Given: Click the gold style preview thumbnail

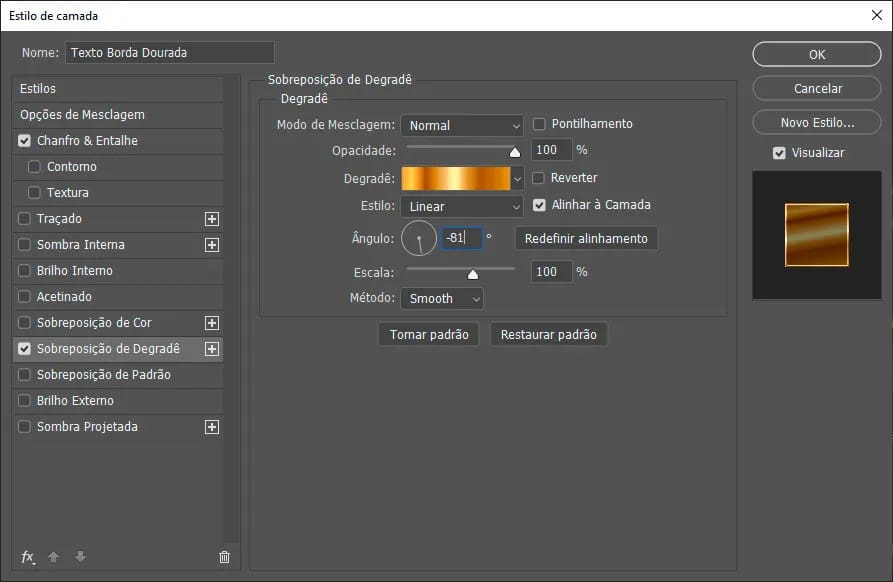Looking at the screenshot, I should click(817, 235).
